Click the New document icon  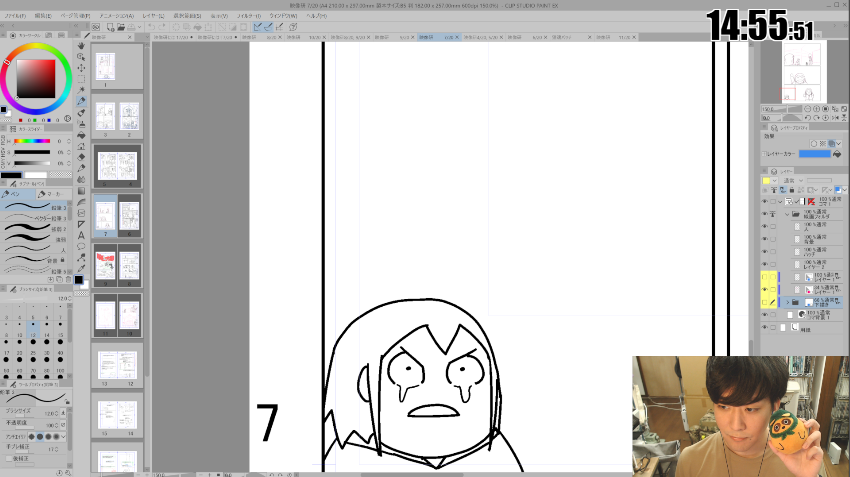(x=111, y=27)
